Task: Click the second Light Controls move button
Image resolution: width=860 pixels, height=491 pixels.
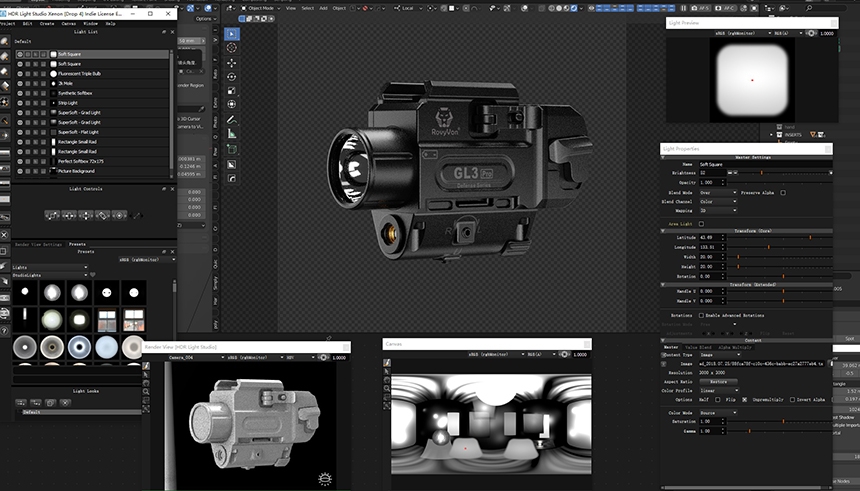Action: tap(69, 216)
